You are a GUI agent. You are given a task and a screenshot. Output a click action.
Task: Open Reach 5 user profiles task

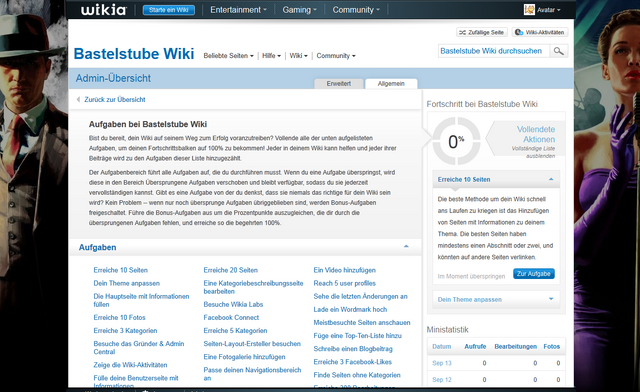(x=344, y=283)
